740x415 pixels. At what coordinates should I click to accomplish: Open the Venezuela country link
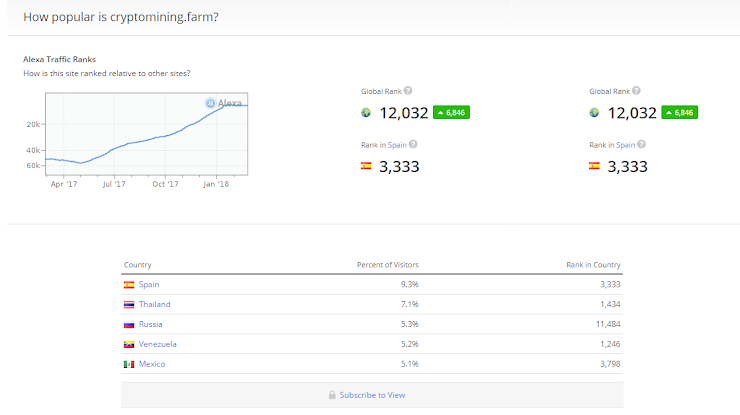pos(158,344)
